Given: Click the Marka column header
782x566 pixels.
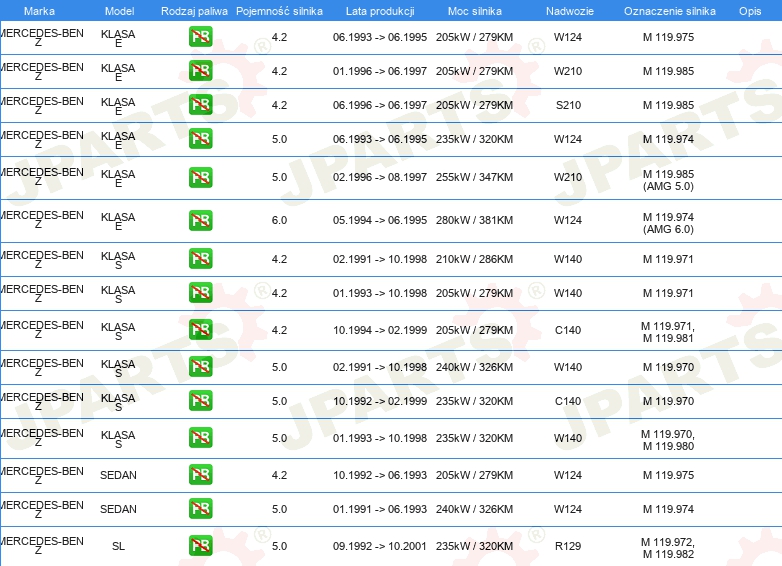Looking at the screenshot, I should click(x=39, y=11).
